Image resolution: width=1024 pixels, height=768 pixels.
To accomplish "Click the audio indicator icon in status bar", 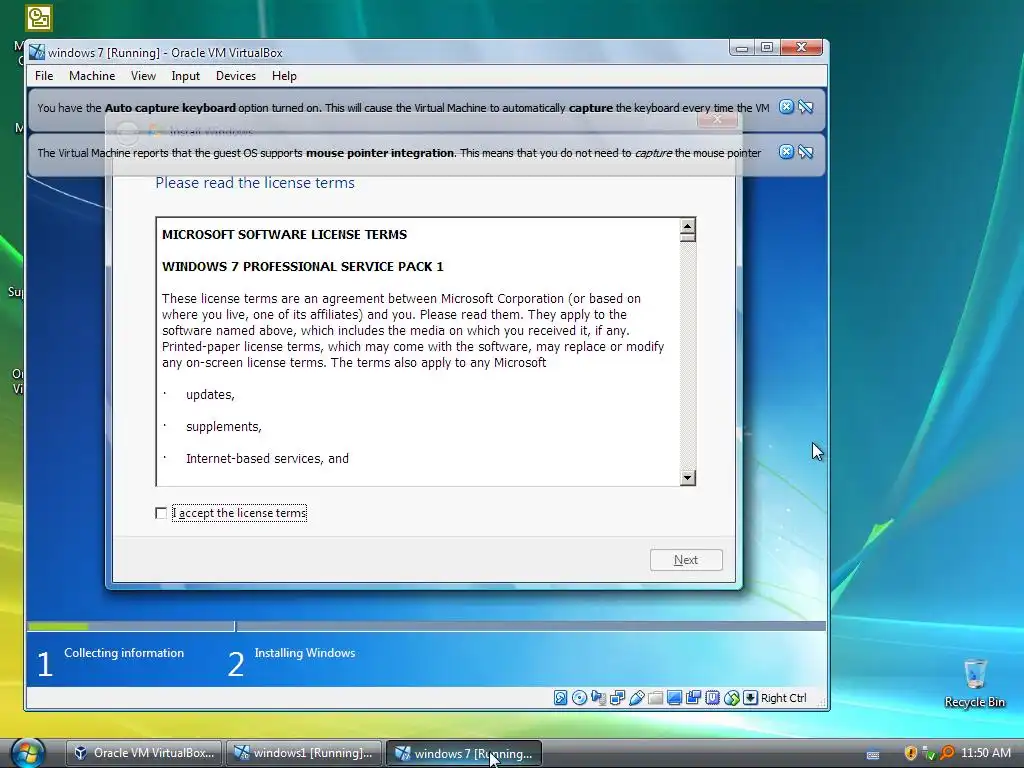I will (x=598, y=698).
